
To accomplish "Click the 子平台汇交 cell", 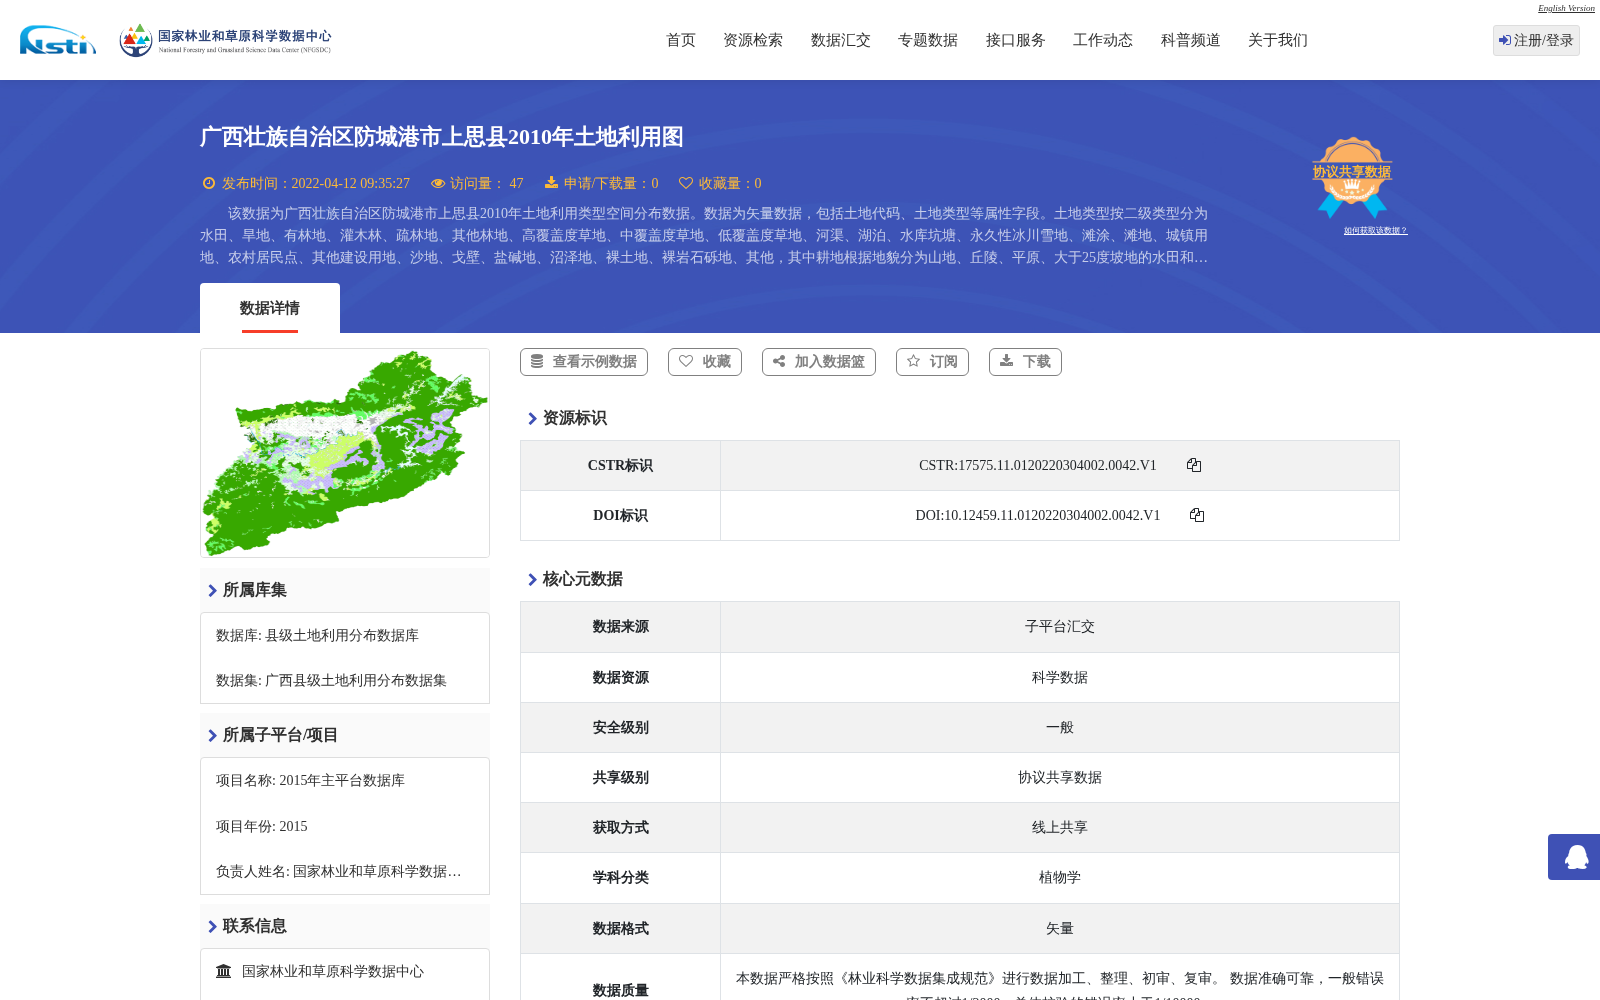I will pos(1060,627).
